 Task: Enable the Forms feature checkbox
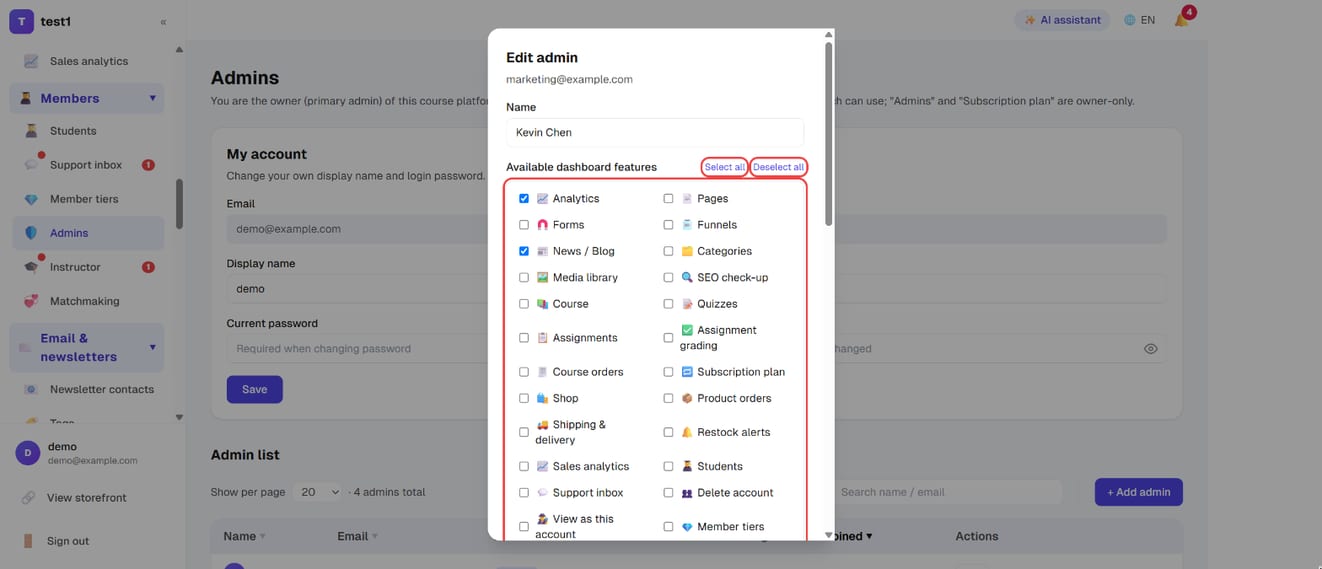point(524,225)
